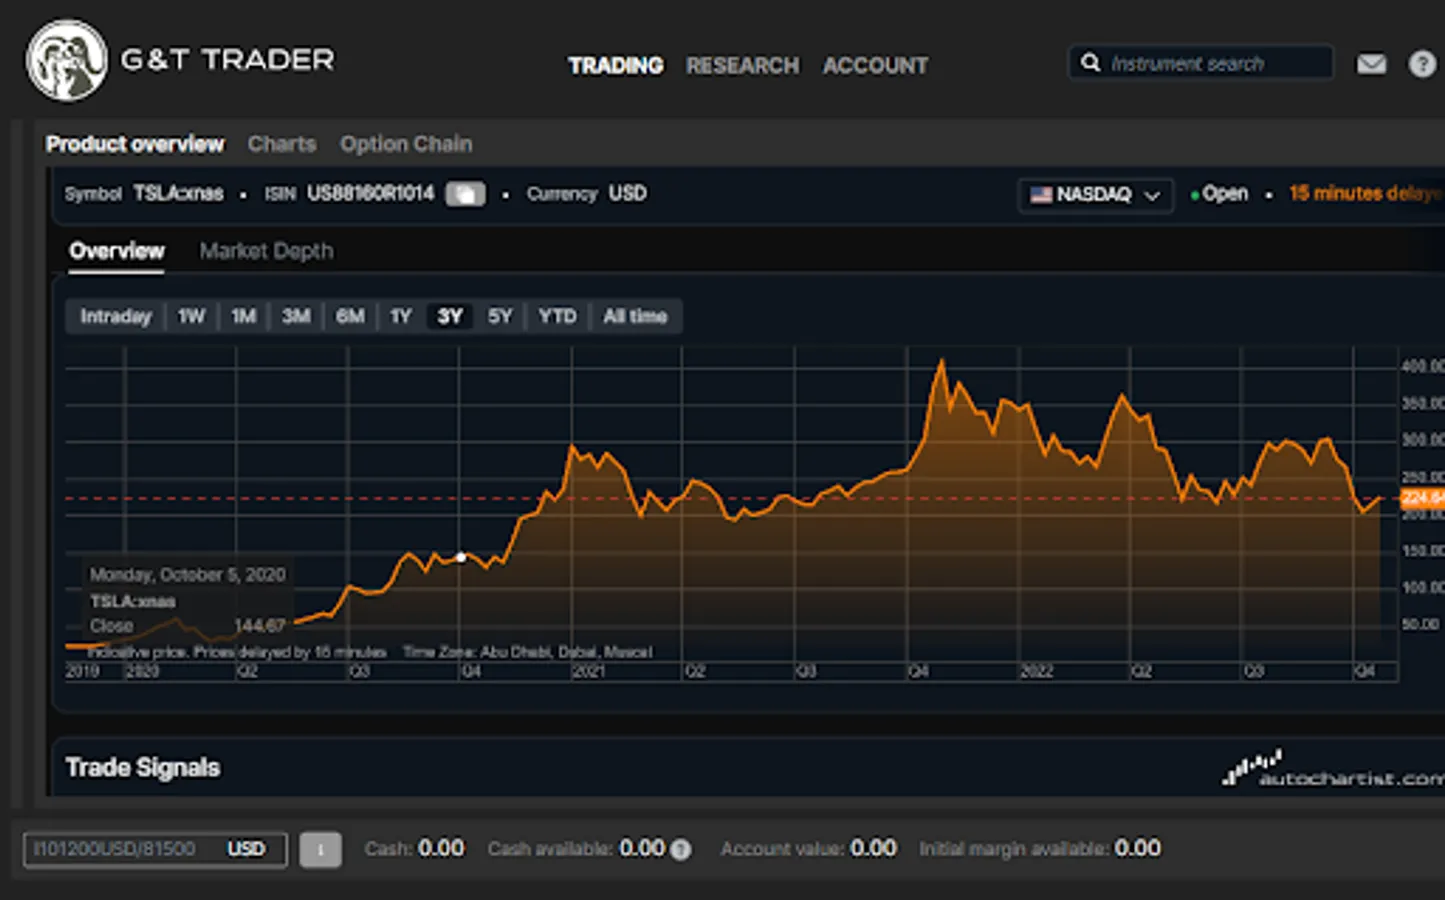Click the info icon beside Cash available
Screen dimensions: 1445x900
pyautogui.click(x=681, y=850)
